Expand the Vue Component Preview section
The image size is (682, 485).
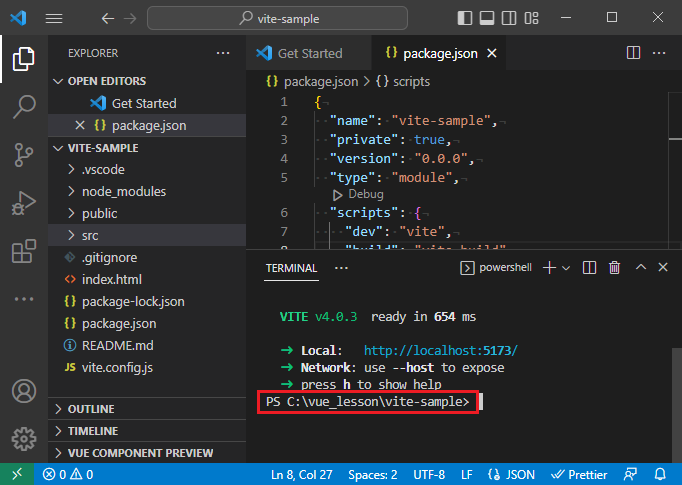coord(147,453)
